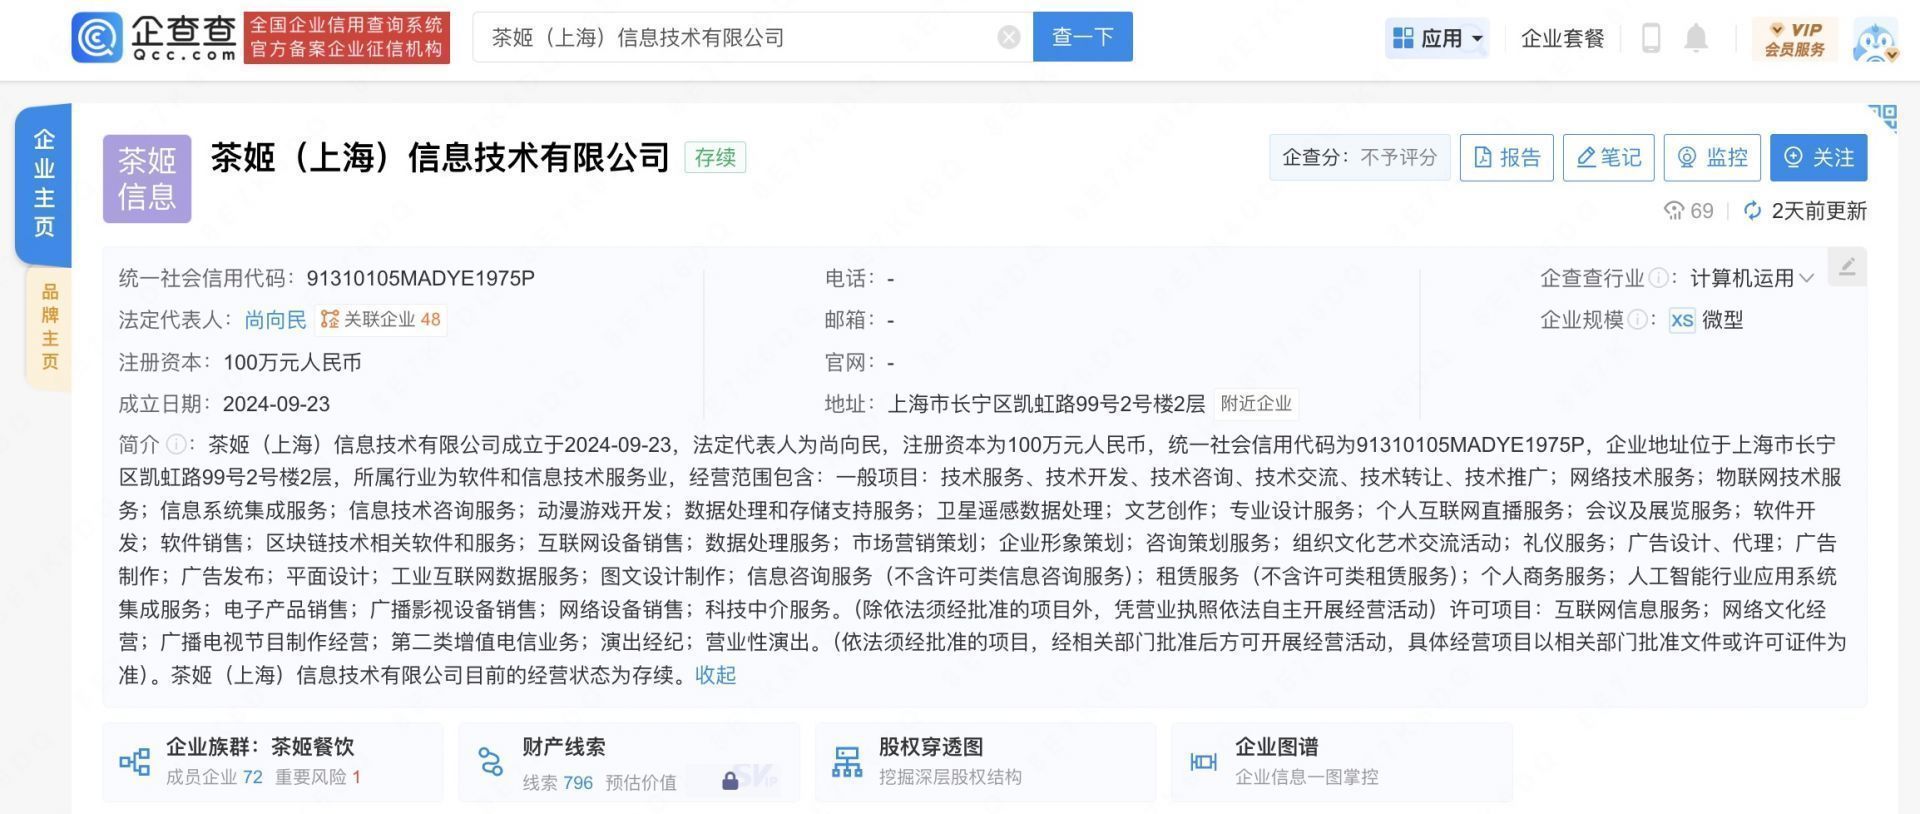Screen dimensions: 1920x814
Task: Refresh data via the 2天前更新 icon
Action: tap(1752, 211)
